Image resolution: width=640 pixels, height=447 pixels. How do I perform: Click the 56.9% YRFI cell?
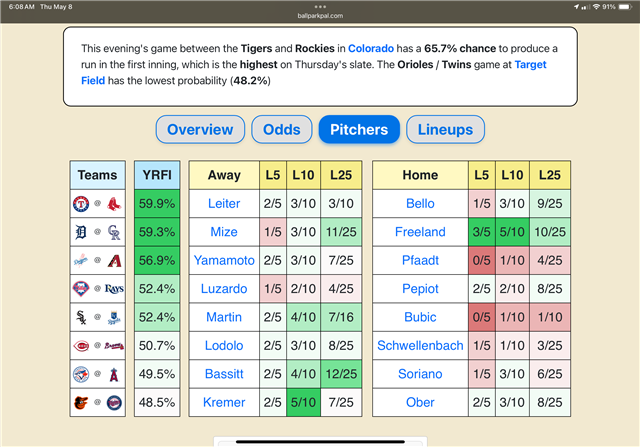[157, 260]
